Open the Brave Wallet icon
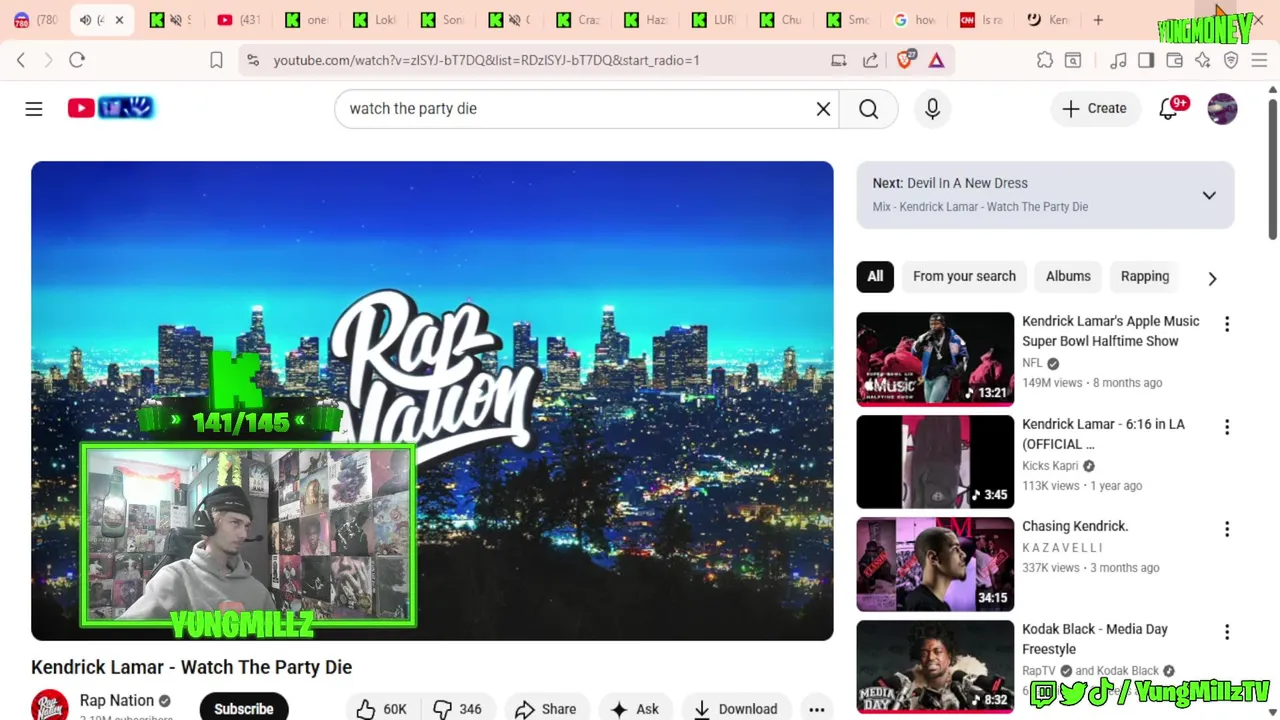The height and width of the screenshot is (720, 1280). [1175, 60]
